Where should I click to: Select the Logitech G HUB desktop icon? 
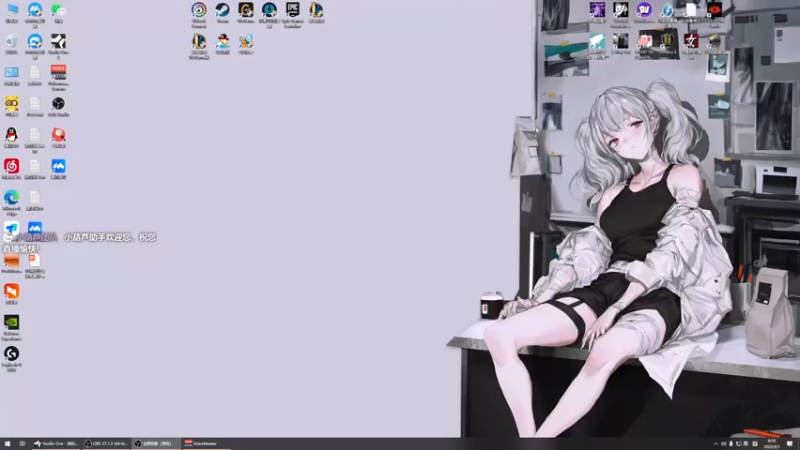(11, 359)
